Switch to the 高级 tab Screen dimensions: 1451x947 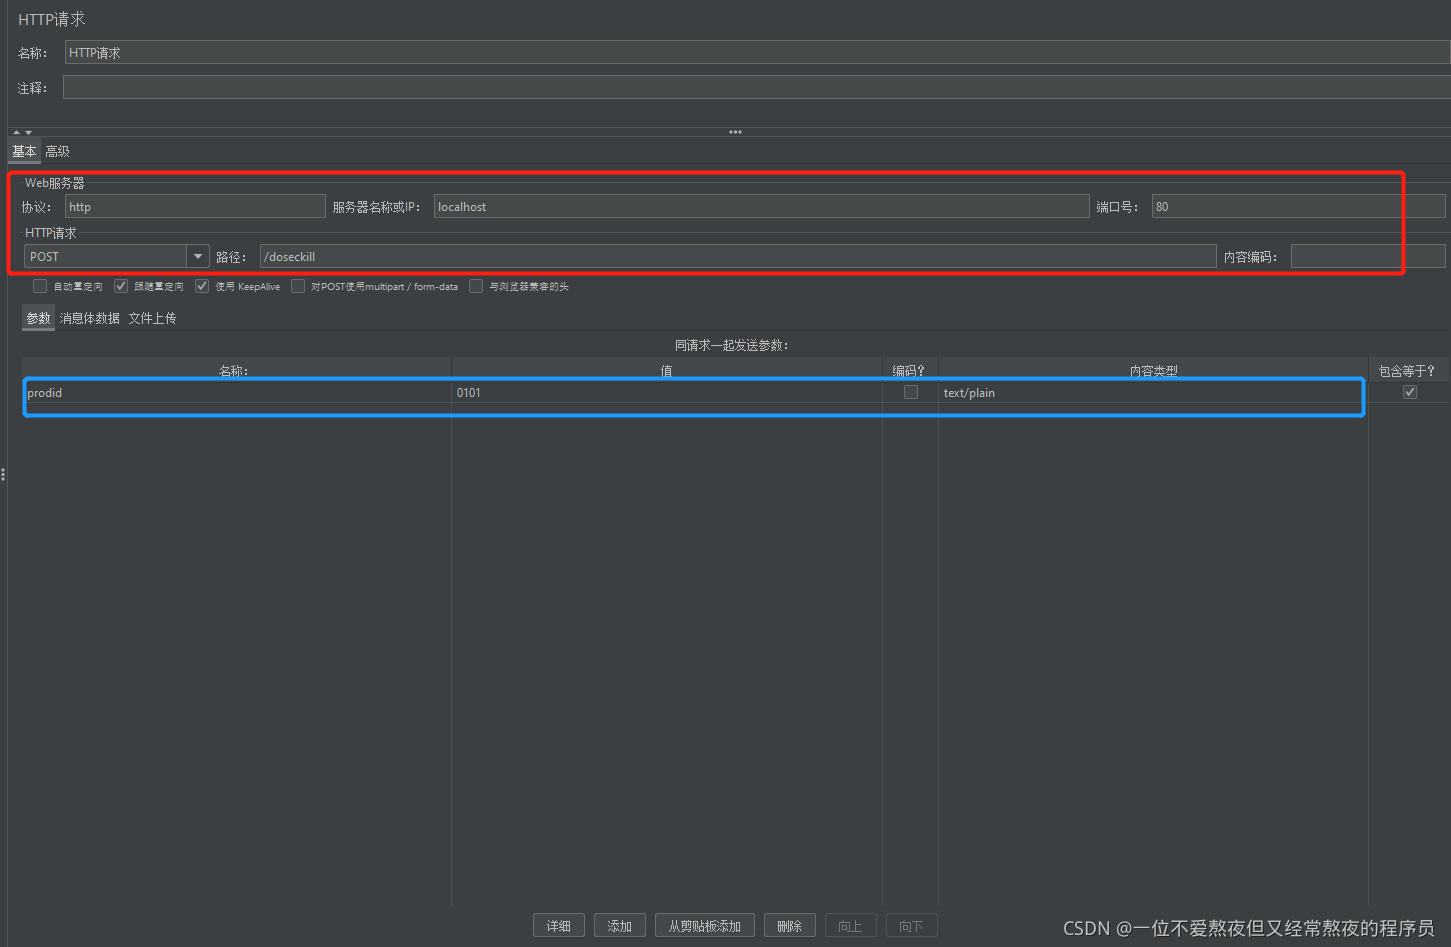[57, 151]
